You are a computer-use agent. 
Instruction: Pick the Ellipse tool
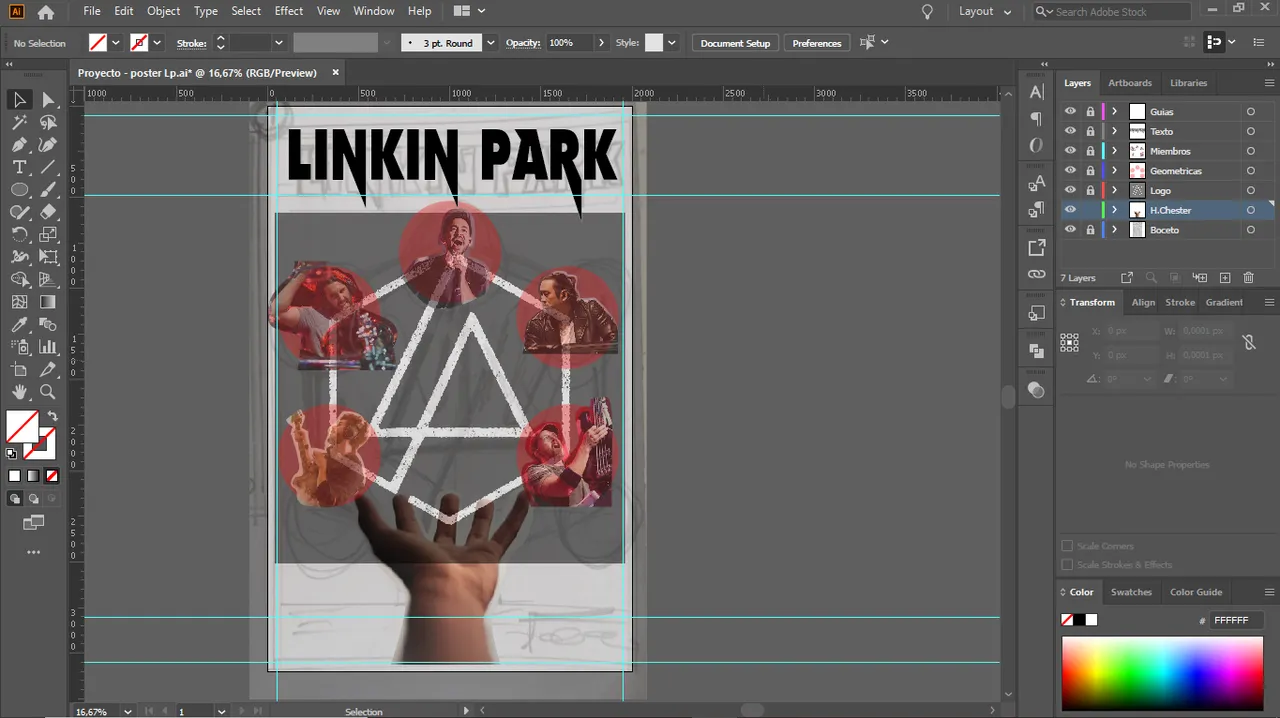(x=19, y=190)
